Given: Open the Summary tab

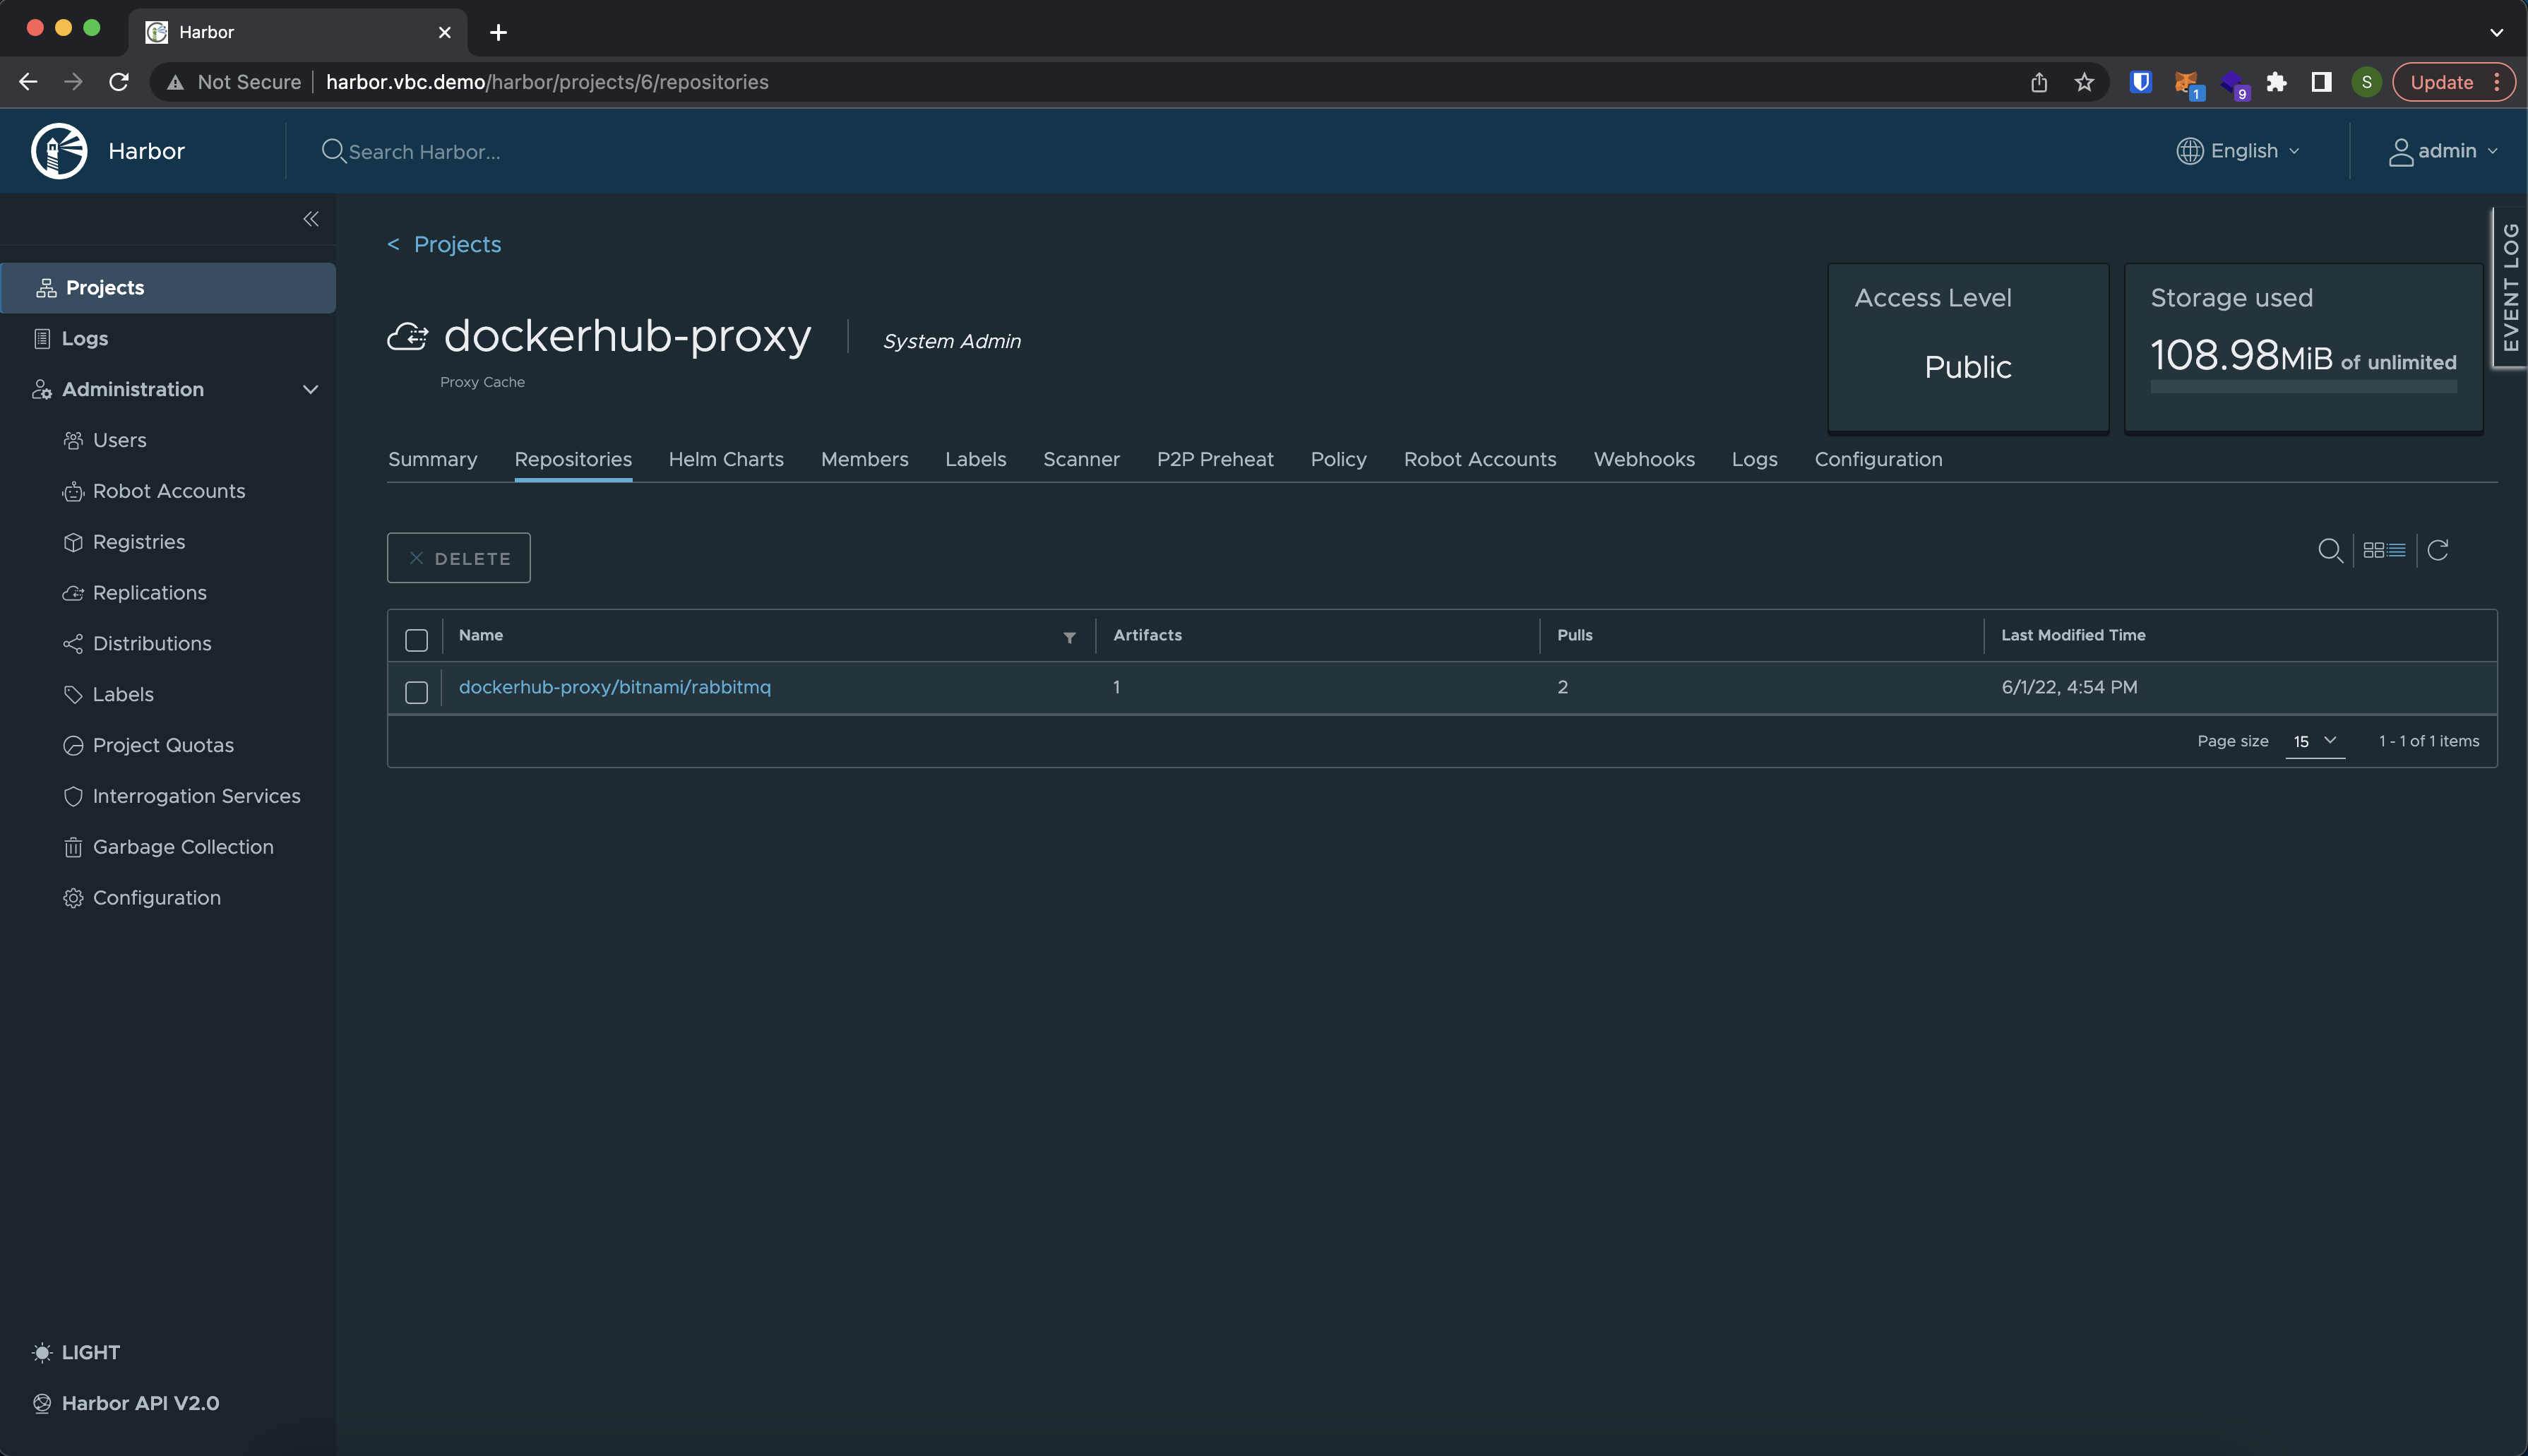Looking at the screenshot, I should [x=432, y=459].
